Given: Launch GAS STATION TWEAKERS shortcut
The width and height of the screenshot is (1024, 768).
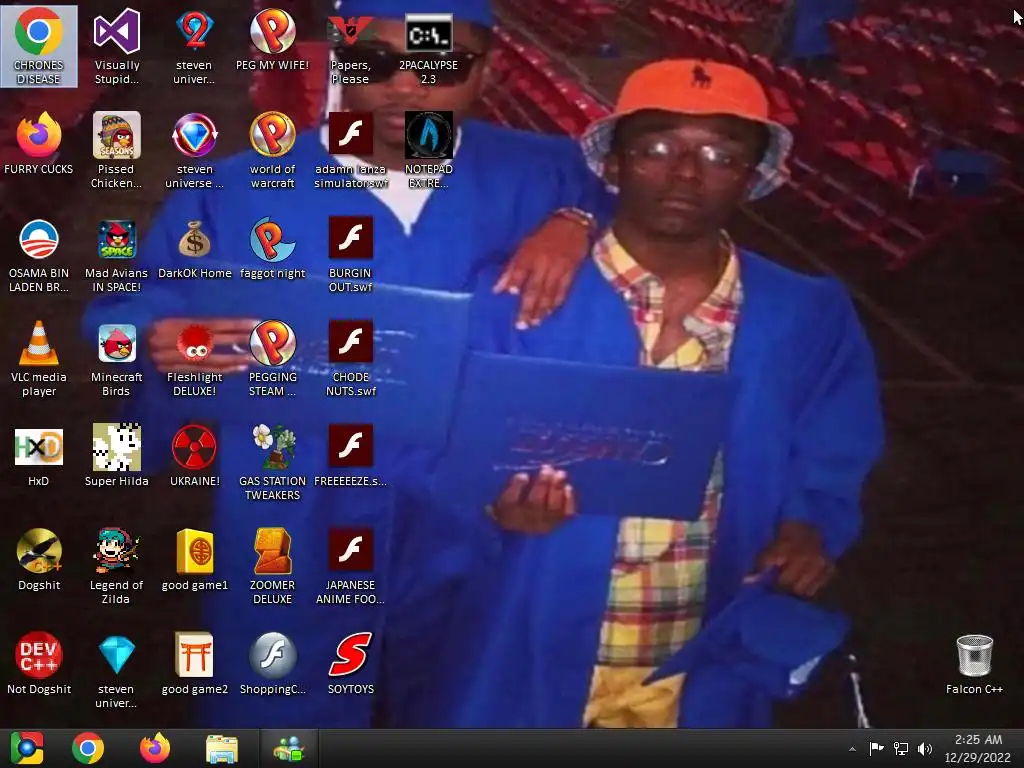Looking at the screenshot, I should point(272,462).
